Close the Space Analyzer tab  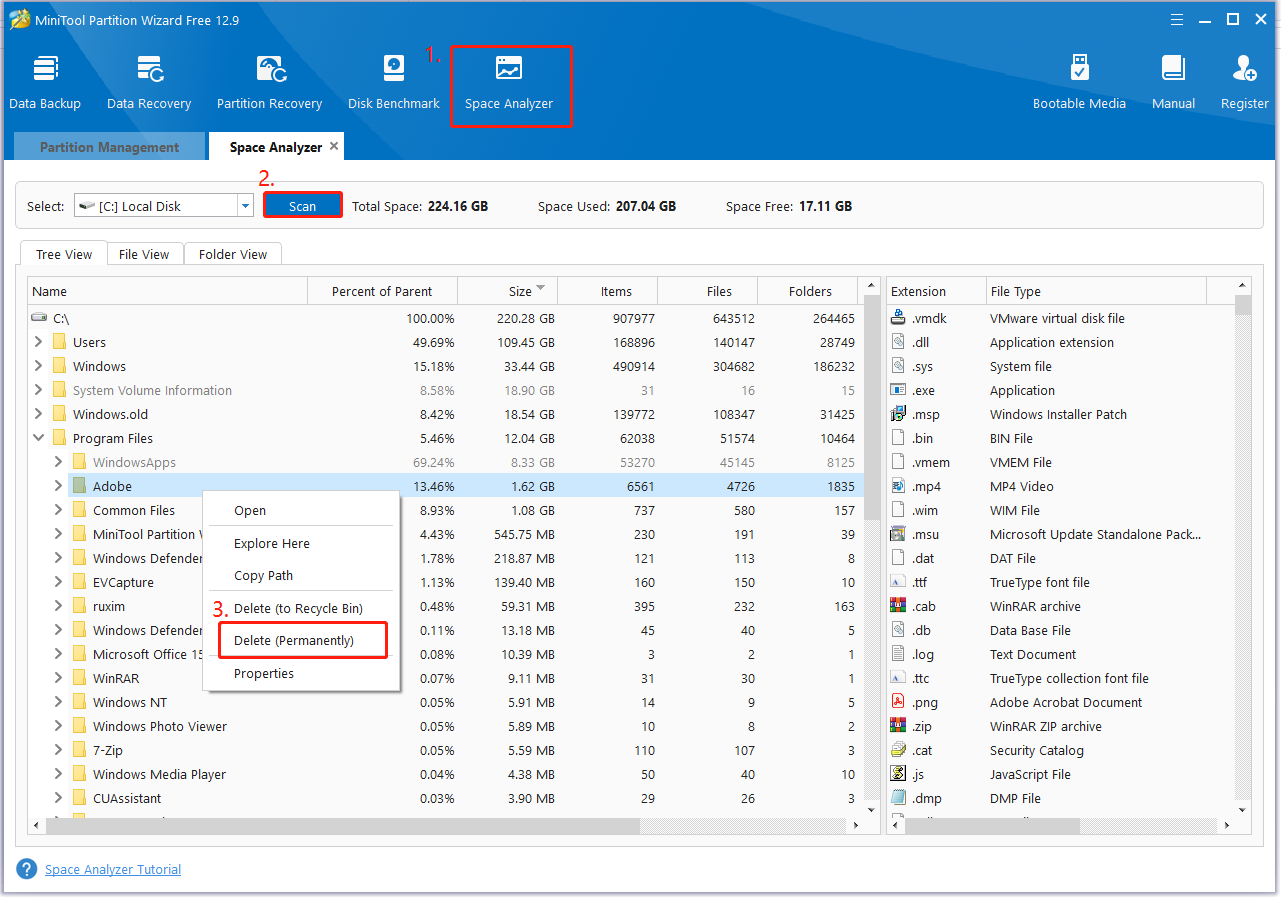pos(334,146)
